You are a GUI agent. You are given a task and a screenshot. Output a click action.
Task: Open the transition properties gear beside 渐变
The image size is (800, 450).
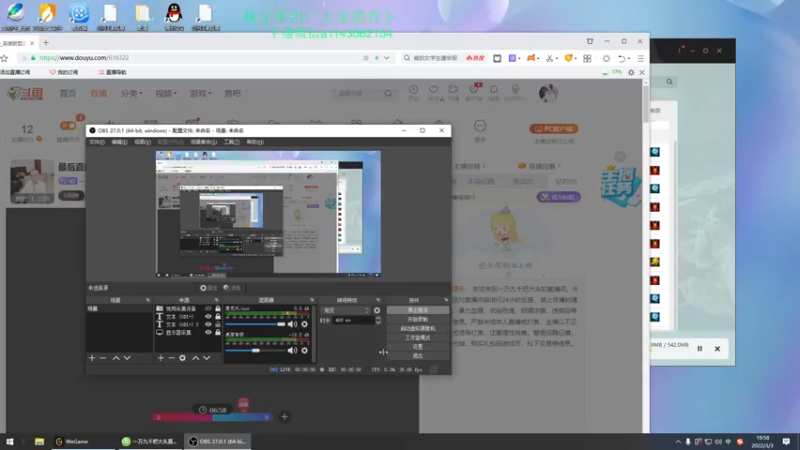tap(377, 310)
